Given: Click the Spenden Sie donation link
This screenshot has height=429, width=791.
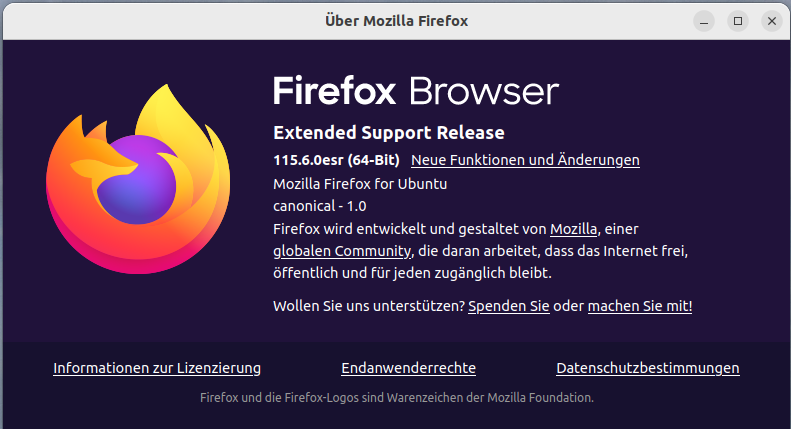Looking at the screenshot, I should point(508,306).
